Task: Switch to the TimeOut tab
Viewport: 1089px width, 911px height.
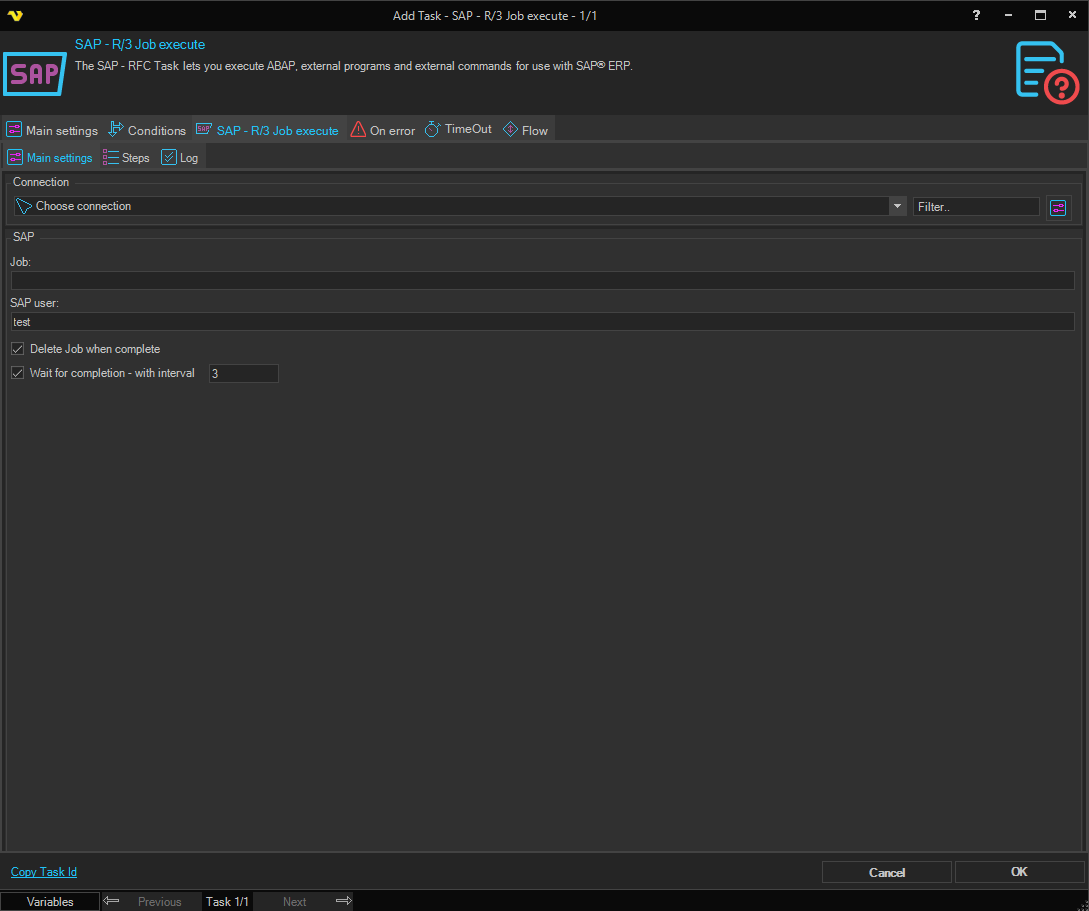Action: click(x=458, y=130)
